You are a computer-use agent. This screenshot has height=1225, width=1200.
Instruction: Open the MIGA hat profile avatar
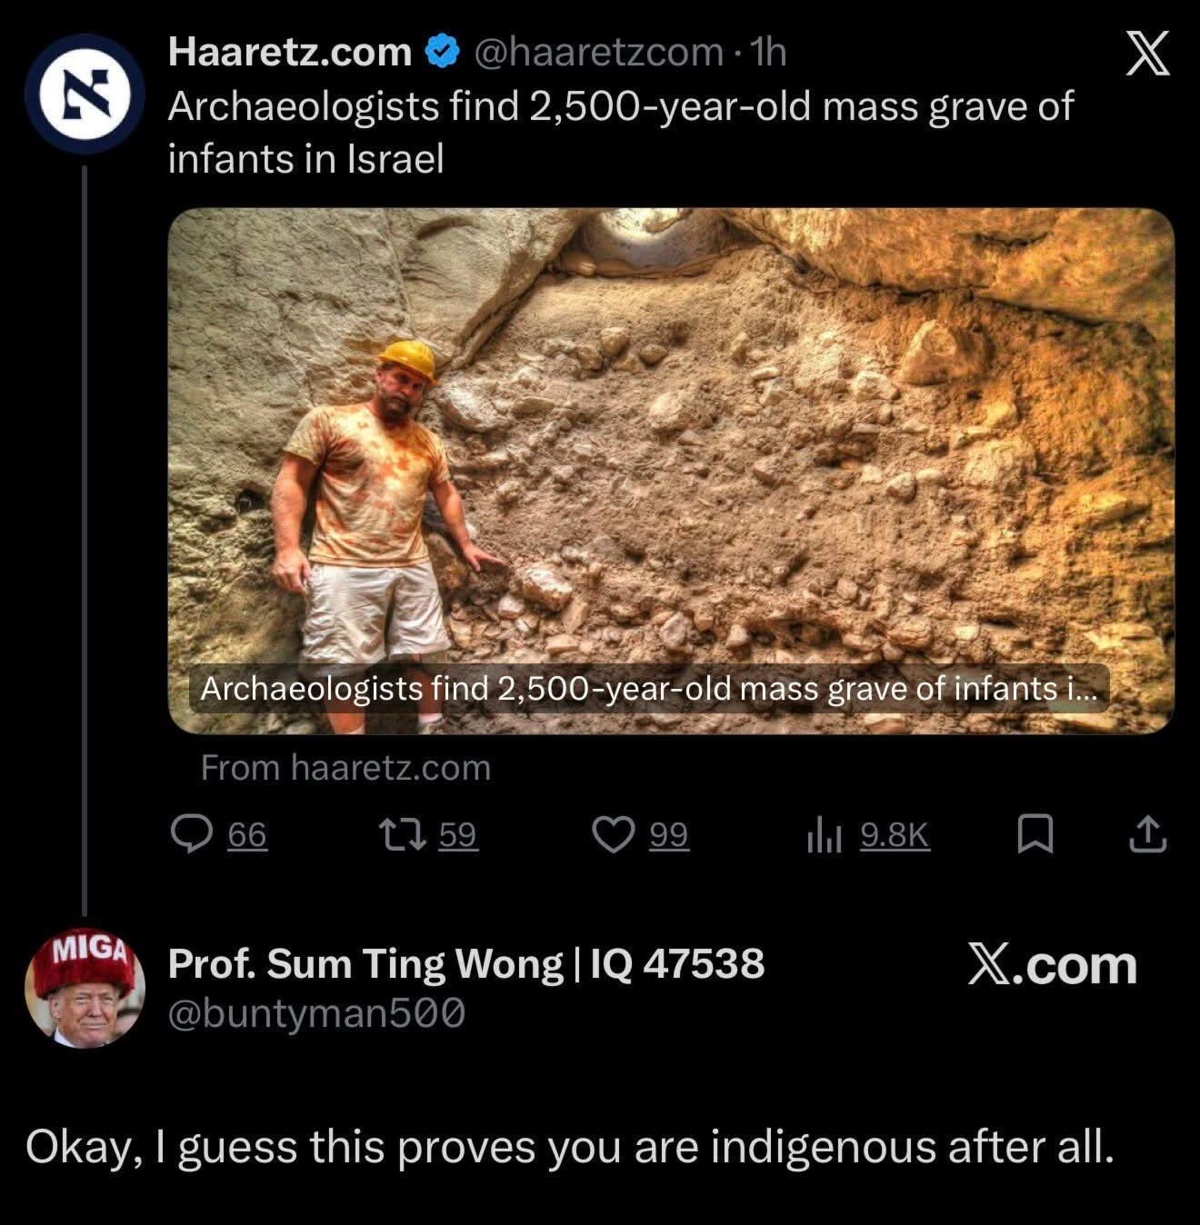85,988
